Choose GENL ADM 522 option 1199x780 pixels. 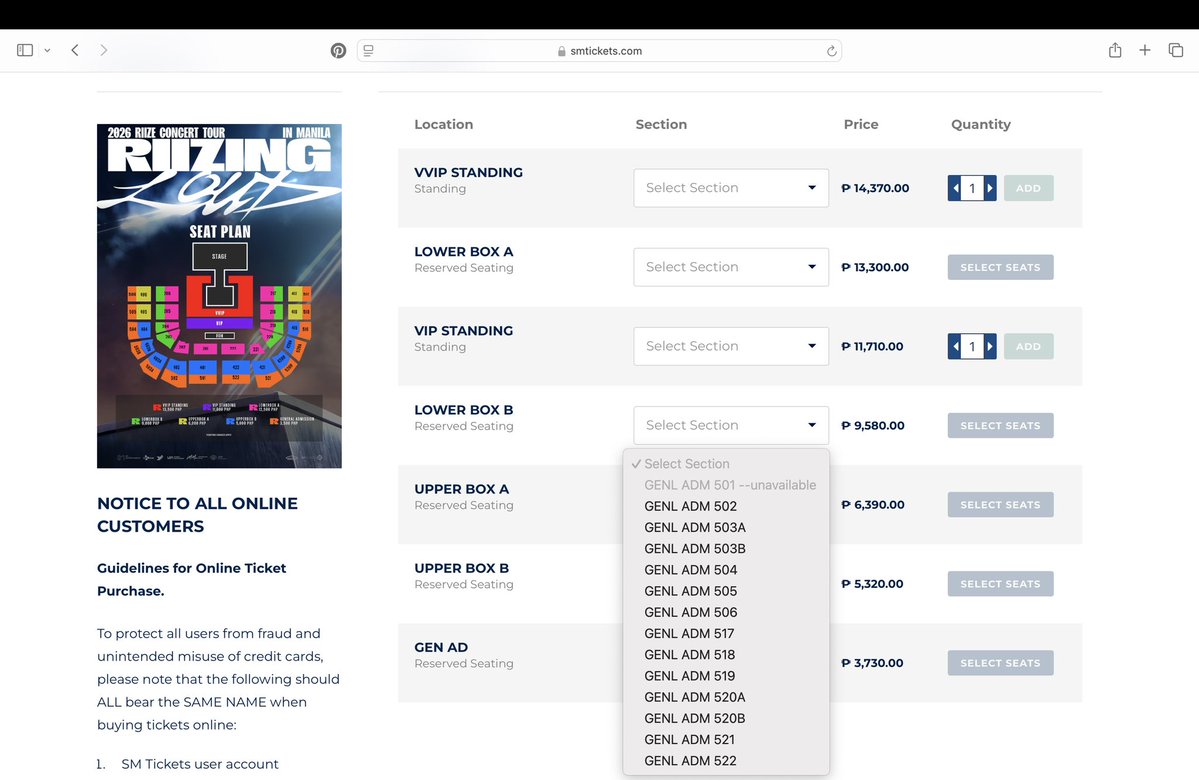point(726,761)
